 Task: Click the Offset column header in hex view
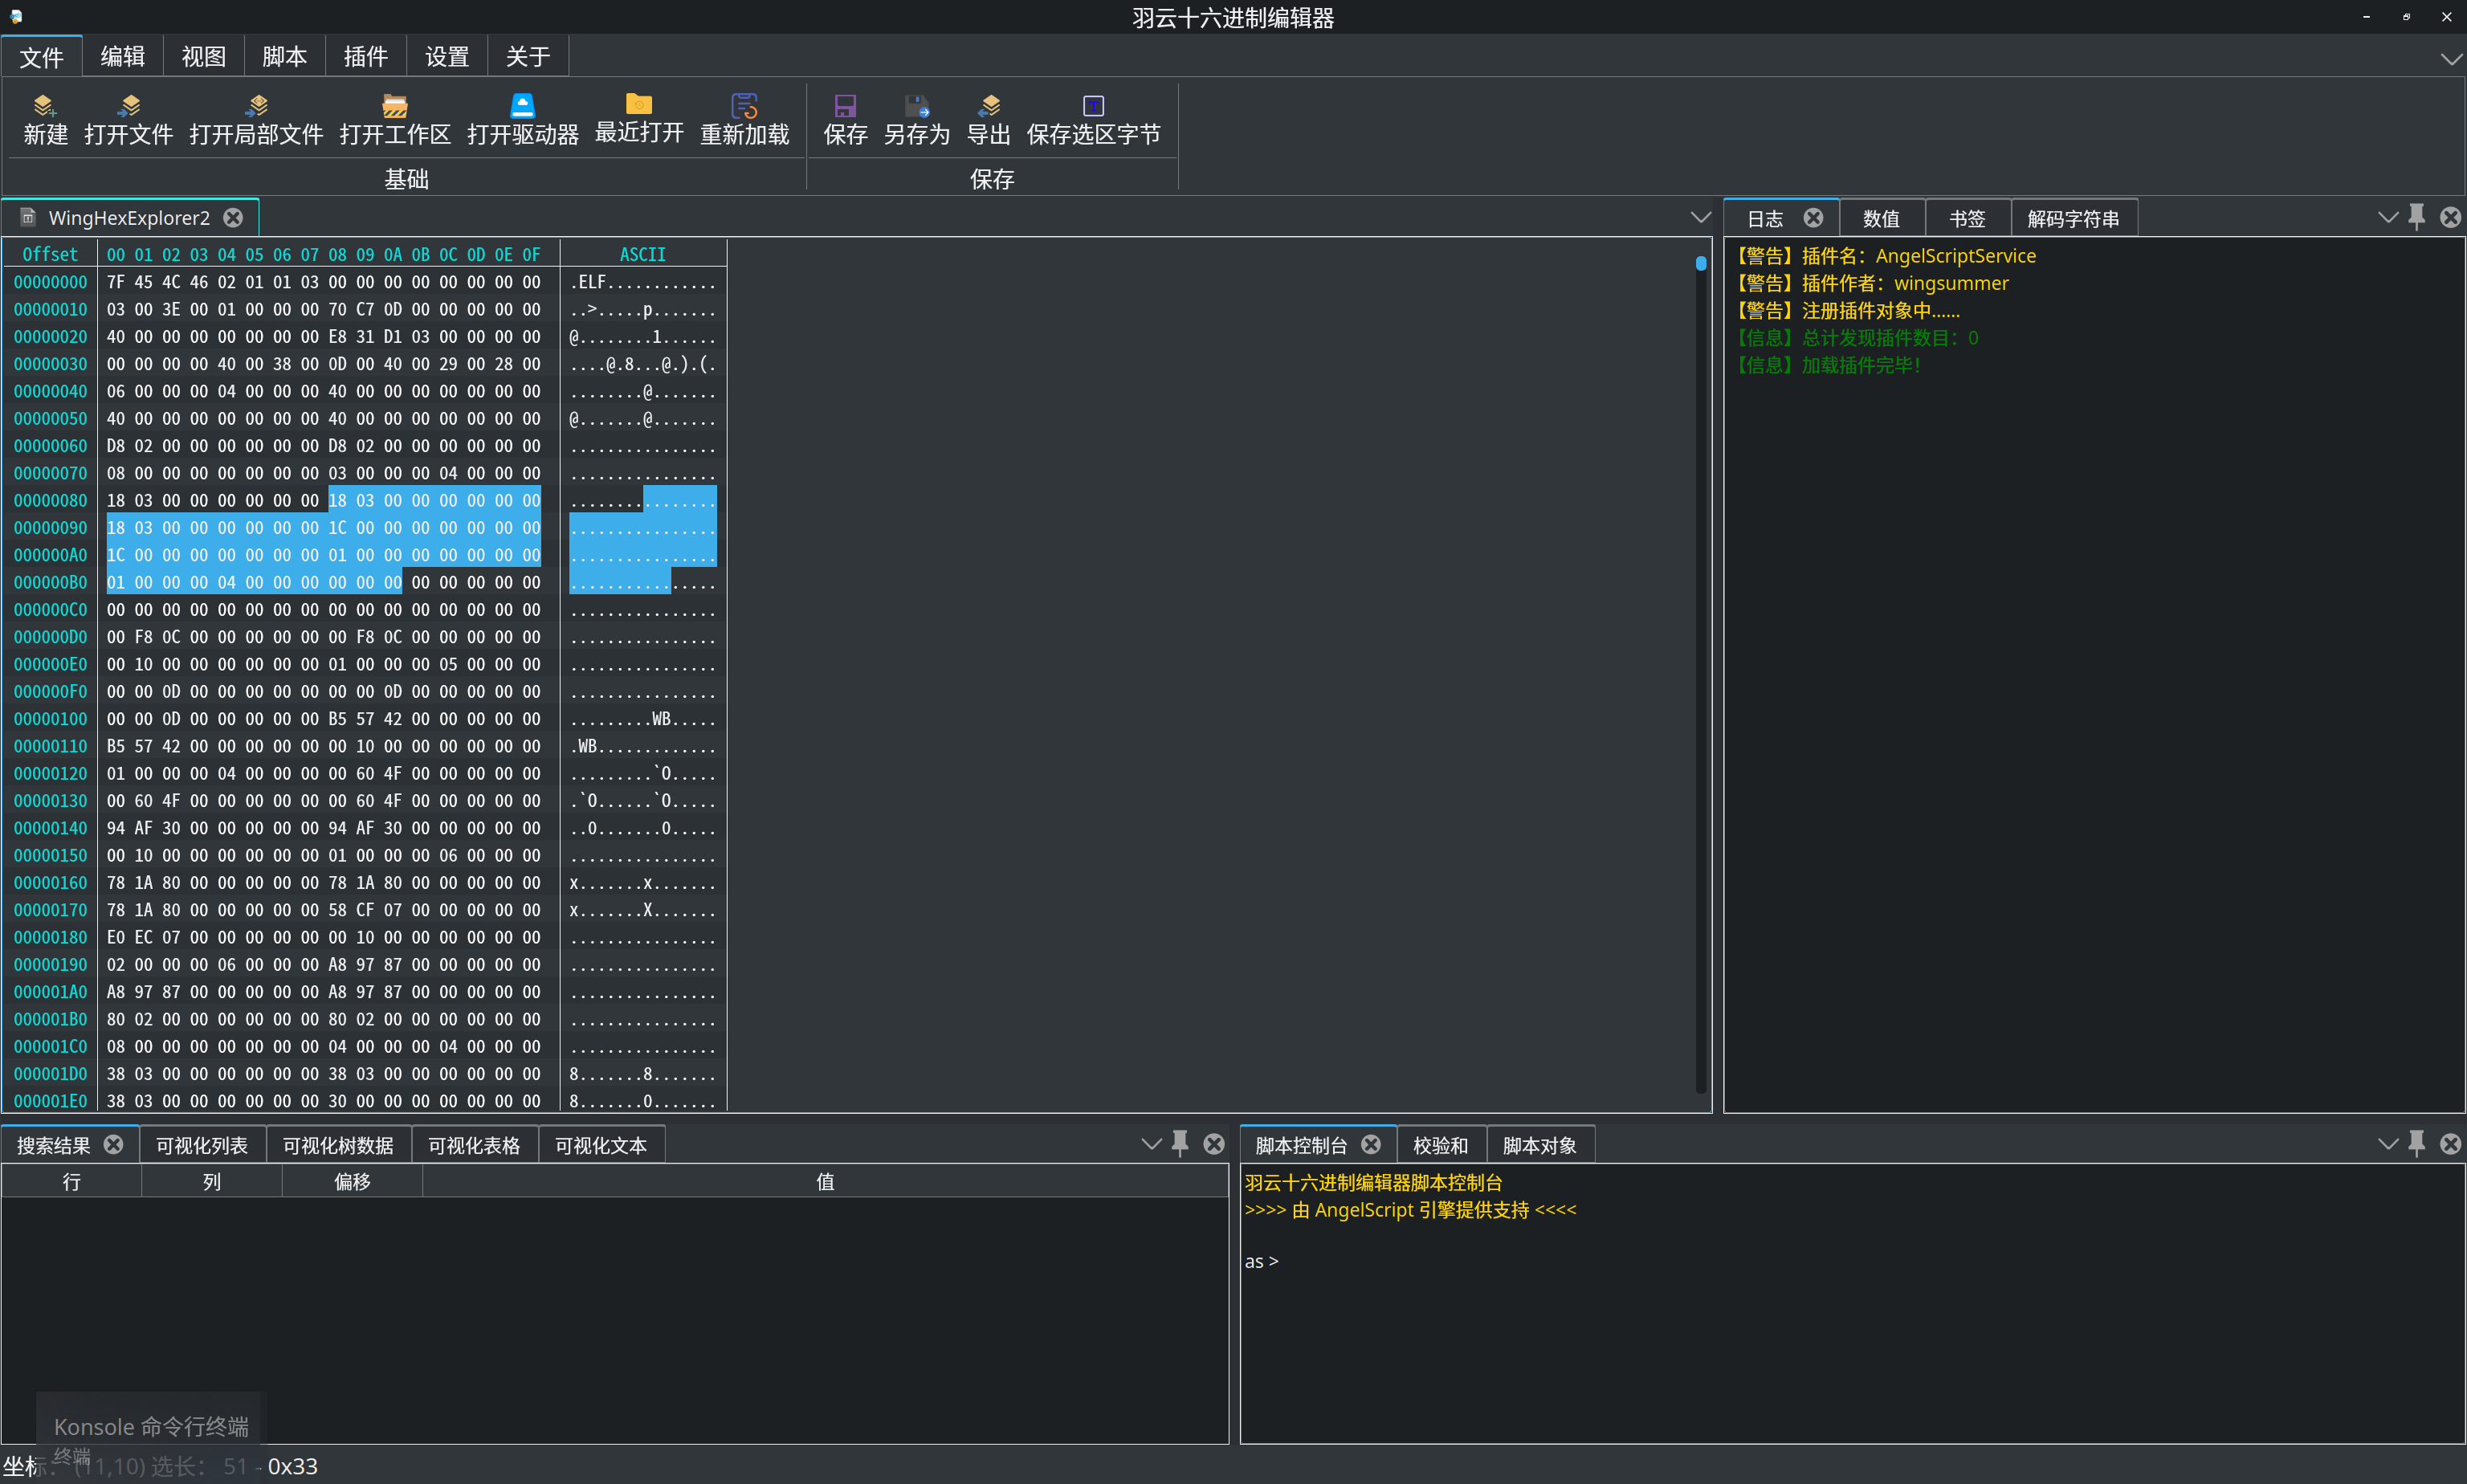[50, 254]
